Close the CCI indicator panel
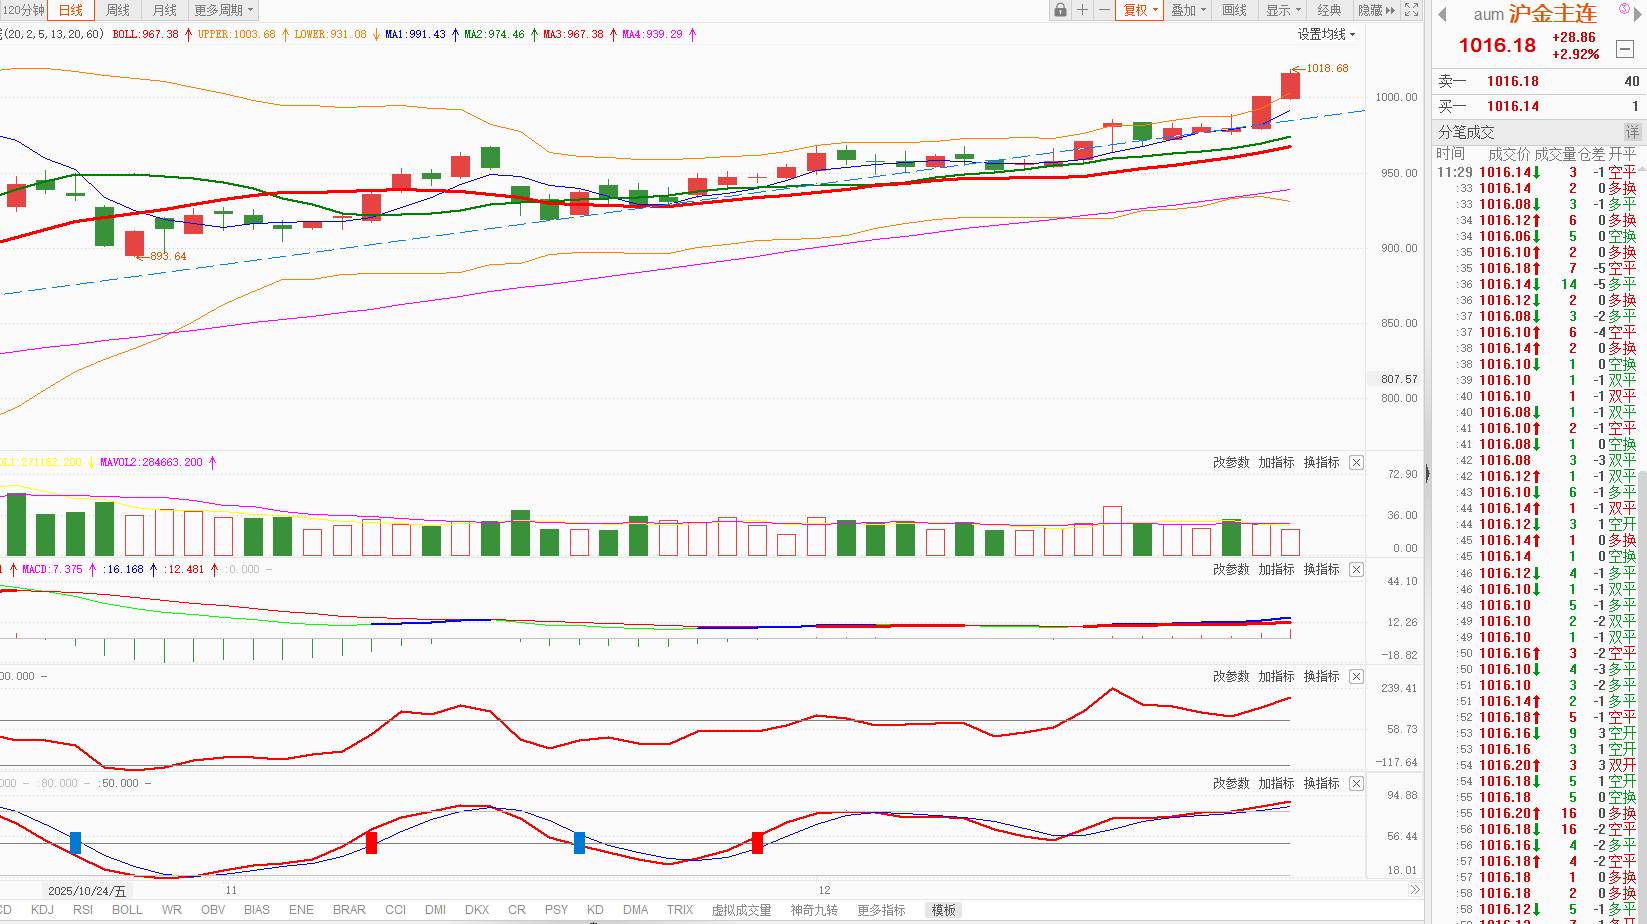1647x924 pixels. (1356, 677)
